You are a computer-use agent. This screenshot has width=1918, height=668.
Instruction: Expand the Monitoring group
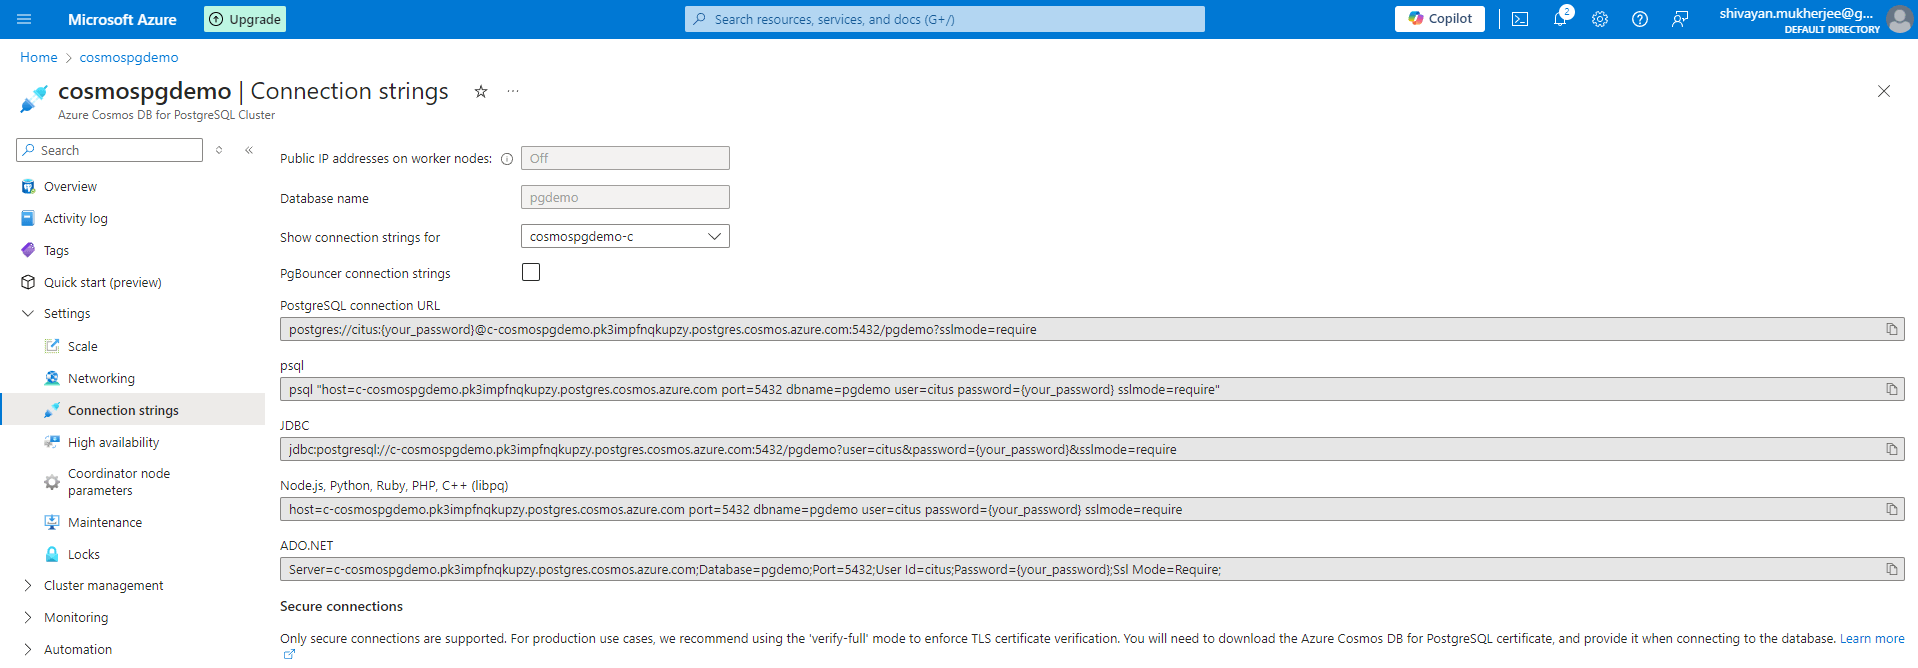27,617
